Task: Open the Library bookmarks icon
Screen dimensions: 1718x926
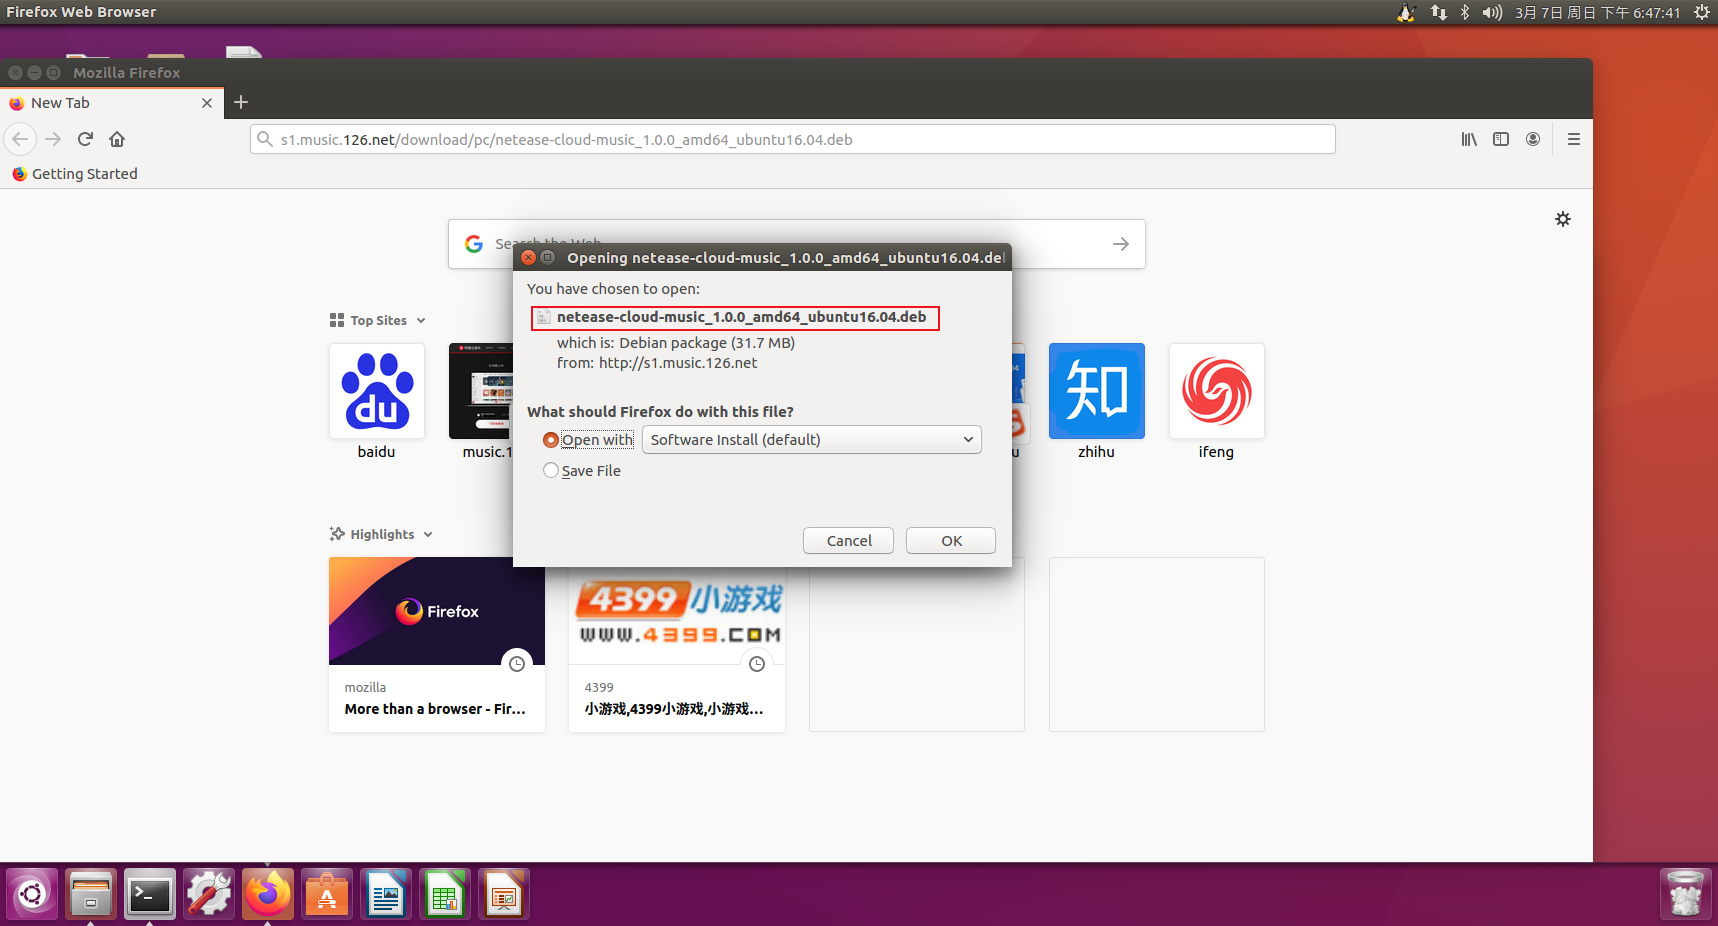Action: pos(1468,139)
